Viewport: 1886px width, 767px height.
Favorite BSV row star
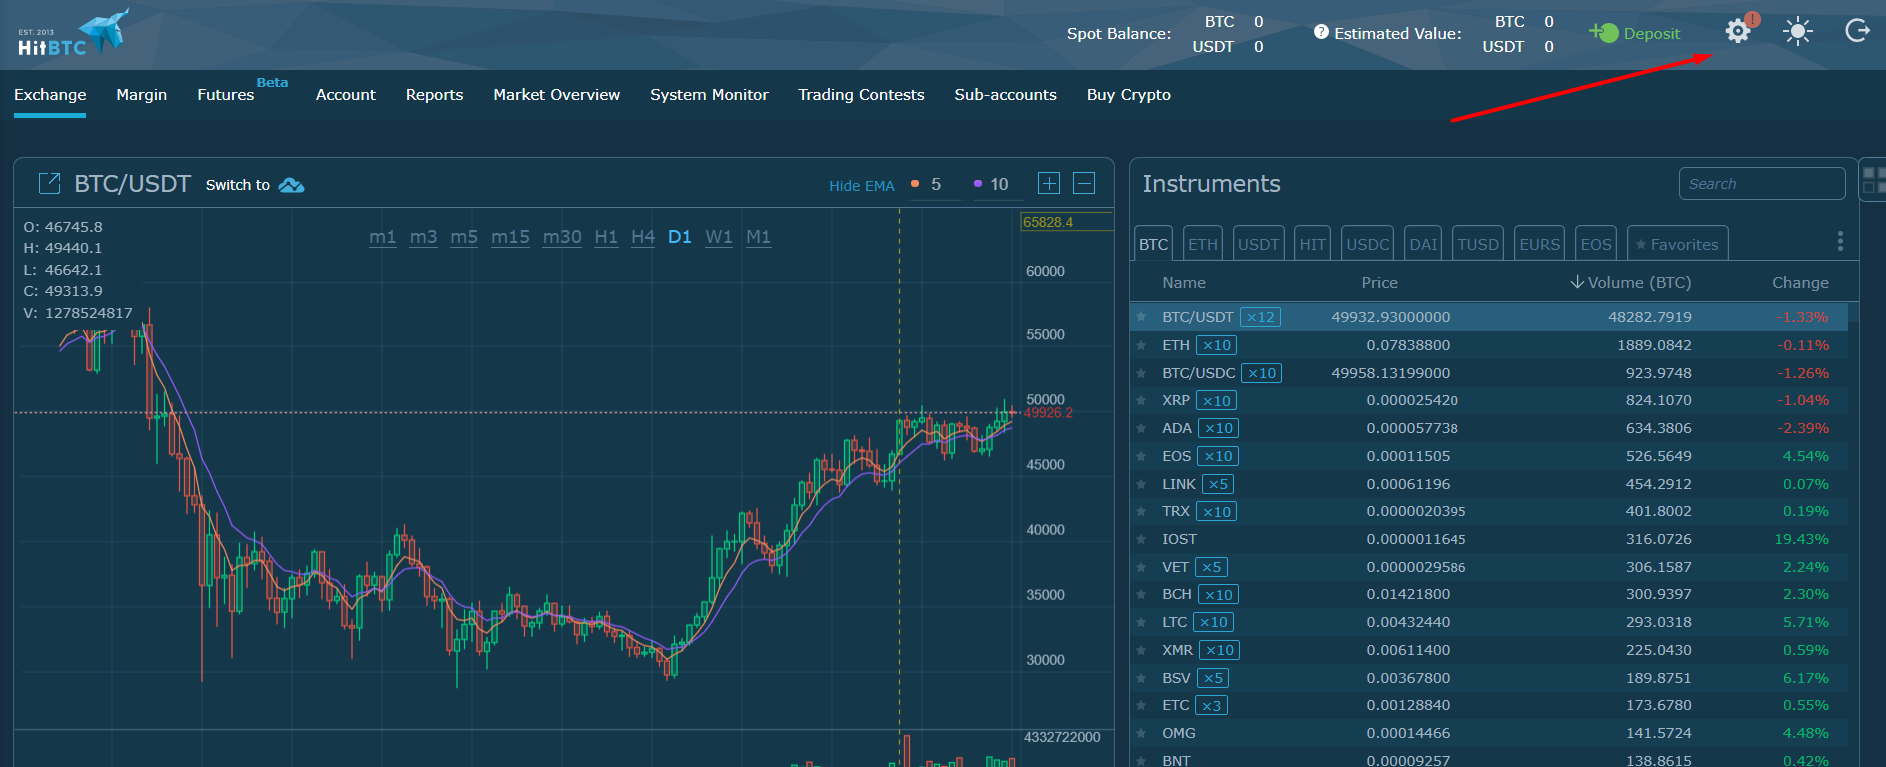1141,678
